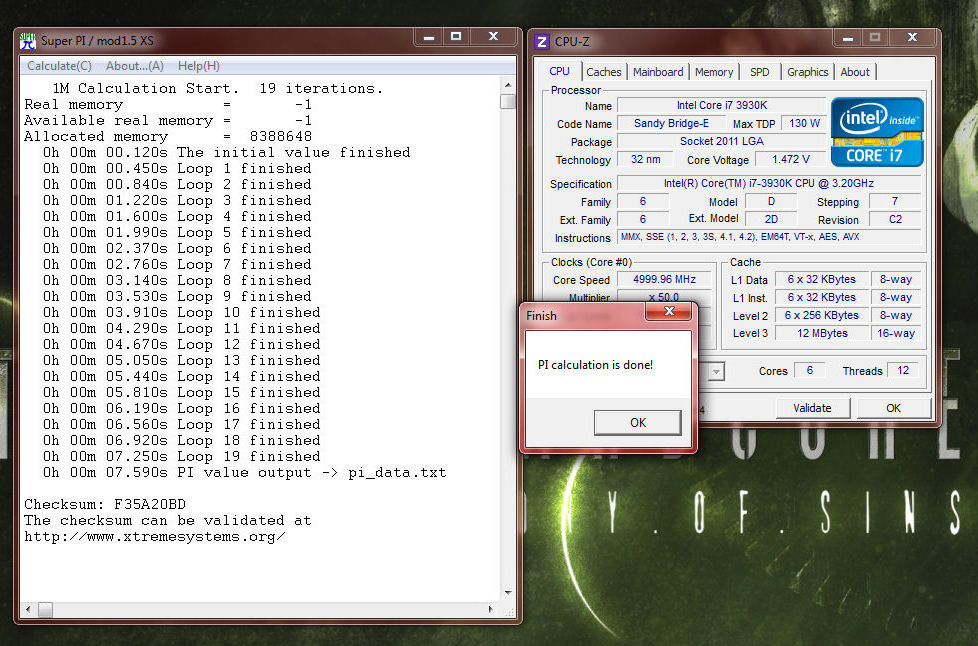
Task: Close the Super PI window
Action: point(493,37)
